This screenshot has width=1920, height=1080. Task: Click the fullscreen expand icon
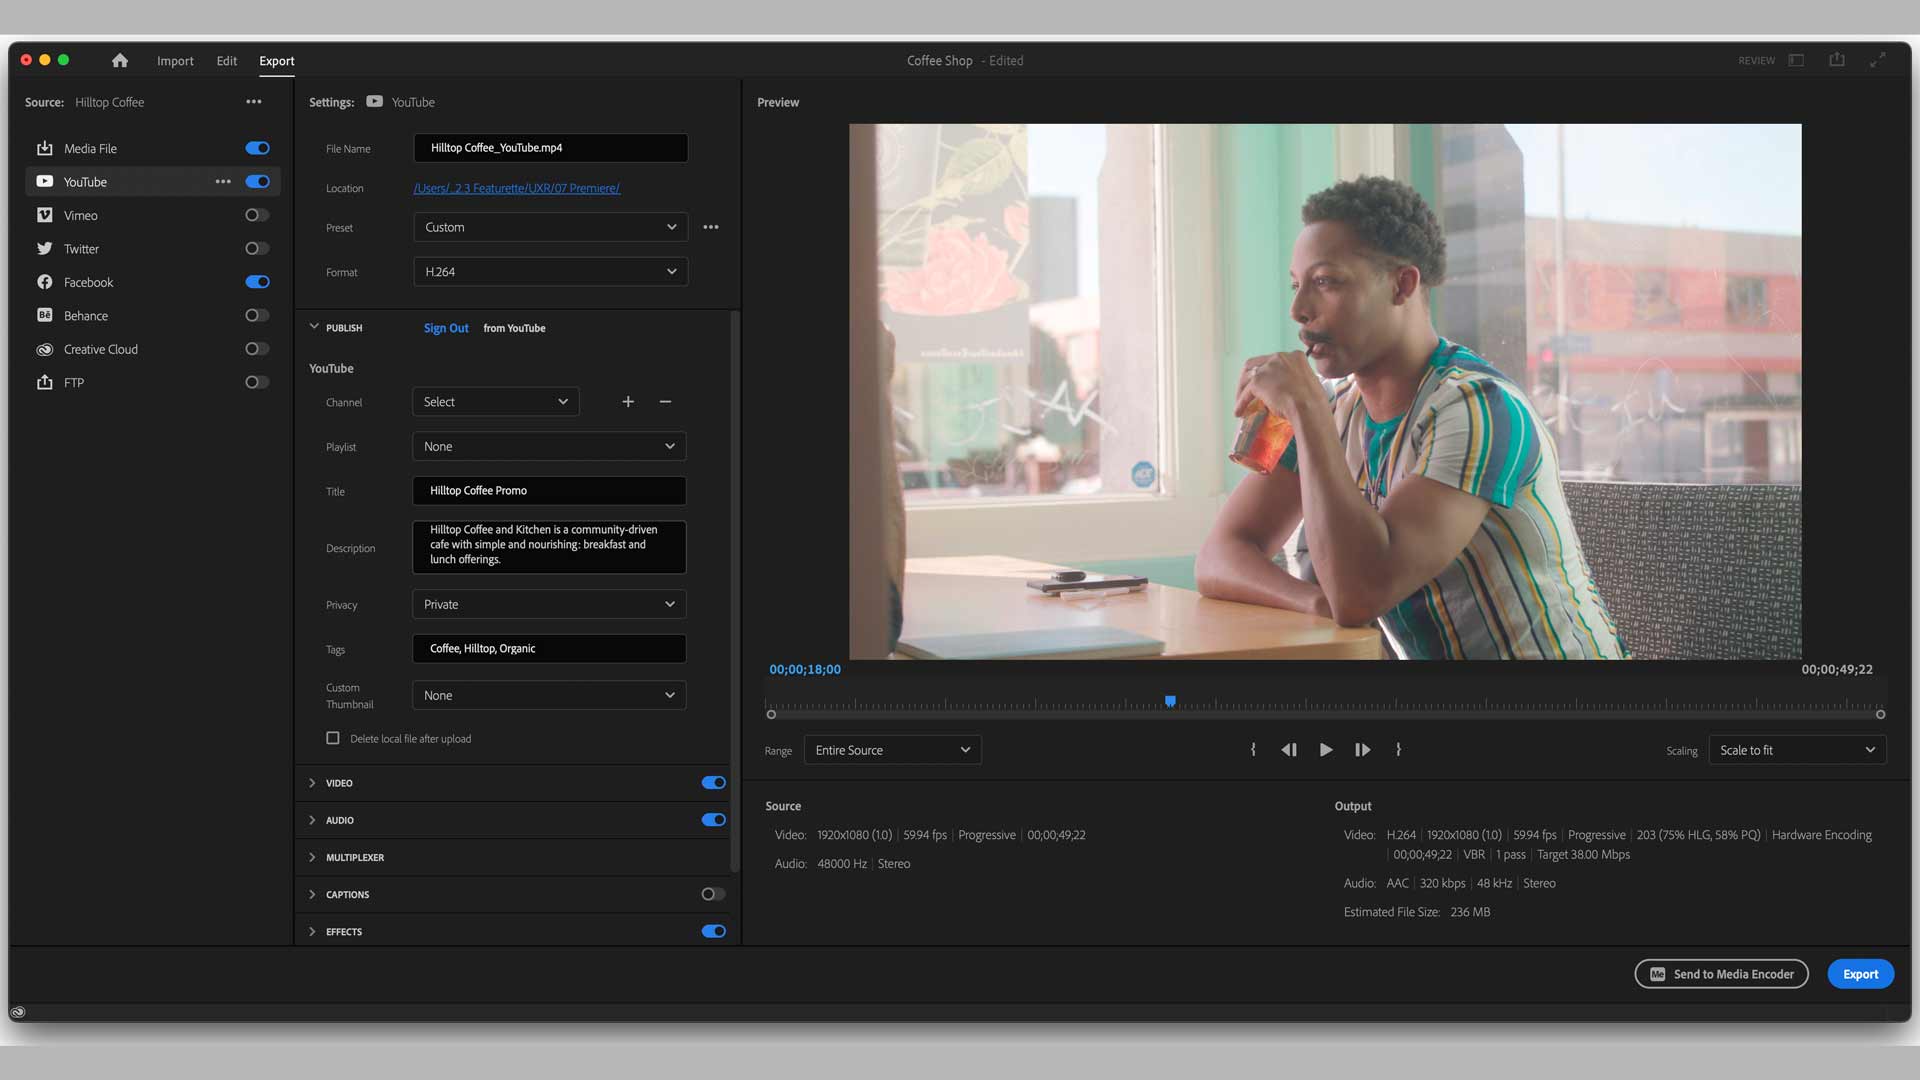pos(1878,60)
